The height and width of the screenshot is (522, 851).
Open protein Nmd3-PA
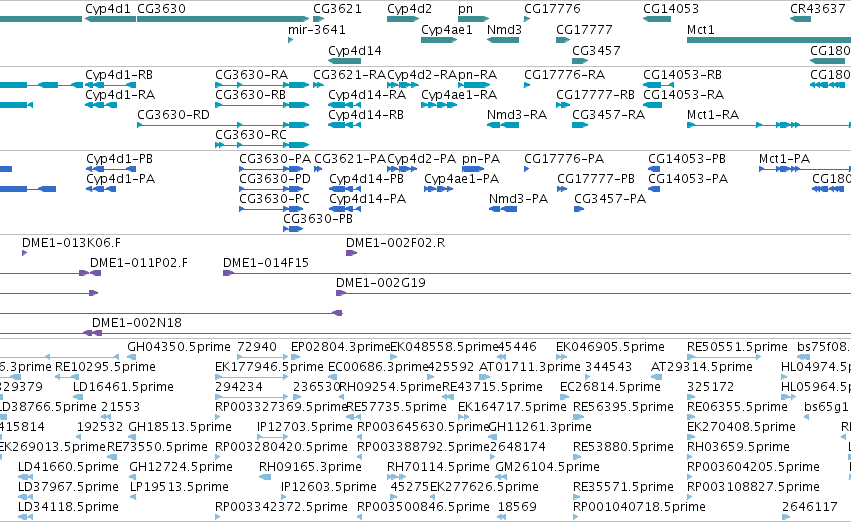(518, 199)
